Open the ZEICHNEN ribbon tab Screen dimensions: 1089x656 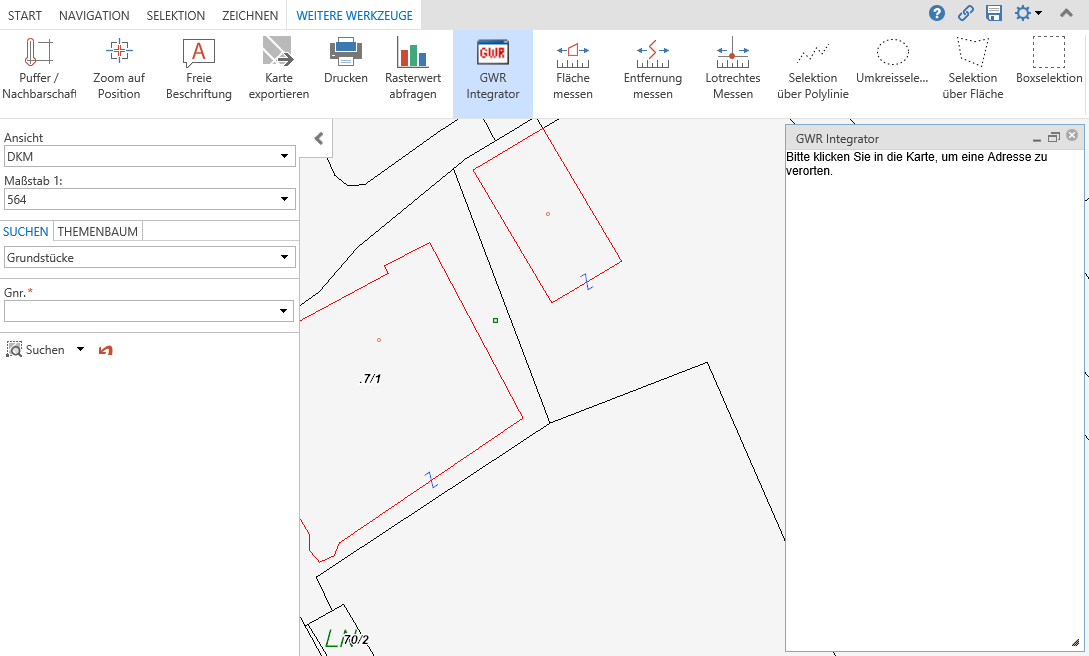[250, 15]
